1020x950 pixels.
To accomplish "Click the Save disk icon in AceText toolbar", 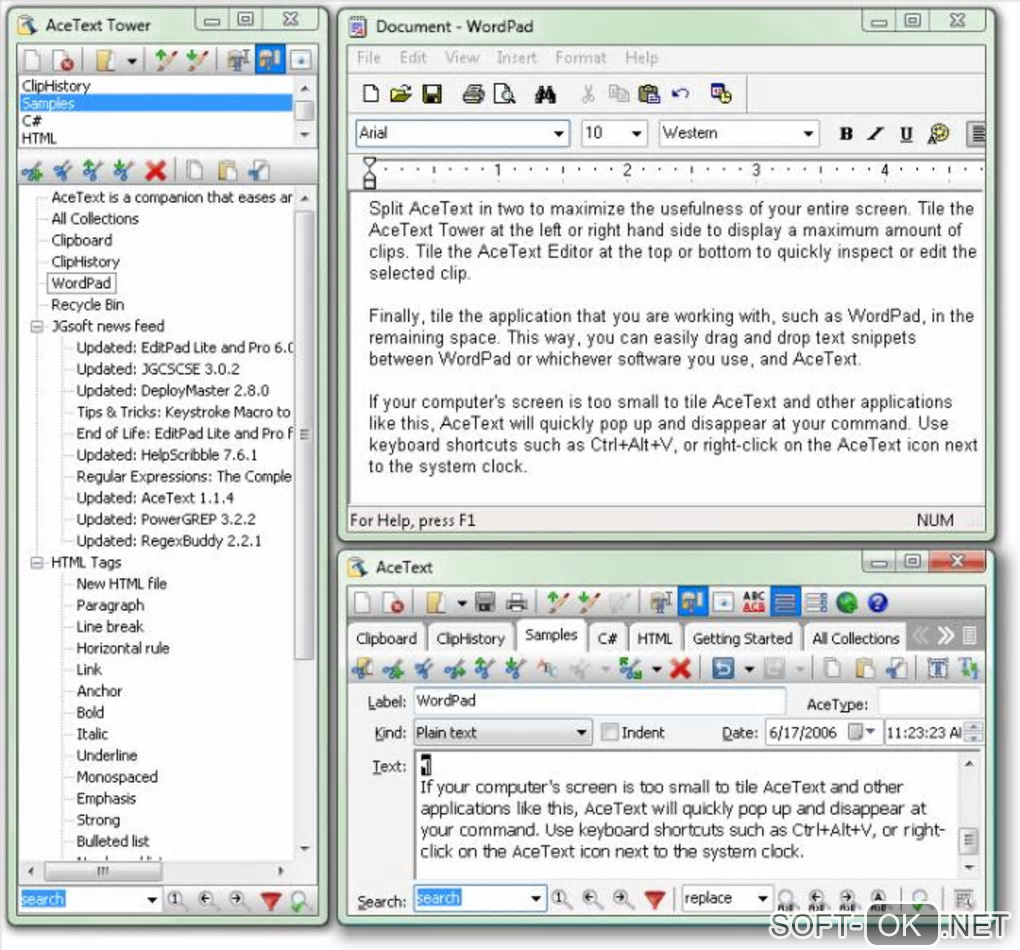I will (x=485, y=603).
